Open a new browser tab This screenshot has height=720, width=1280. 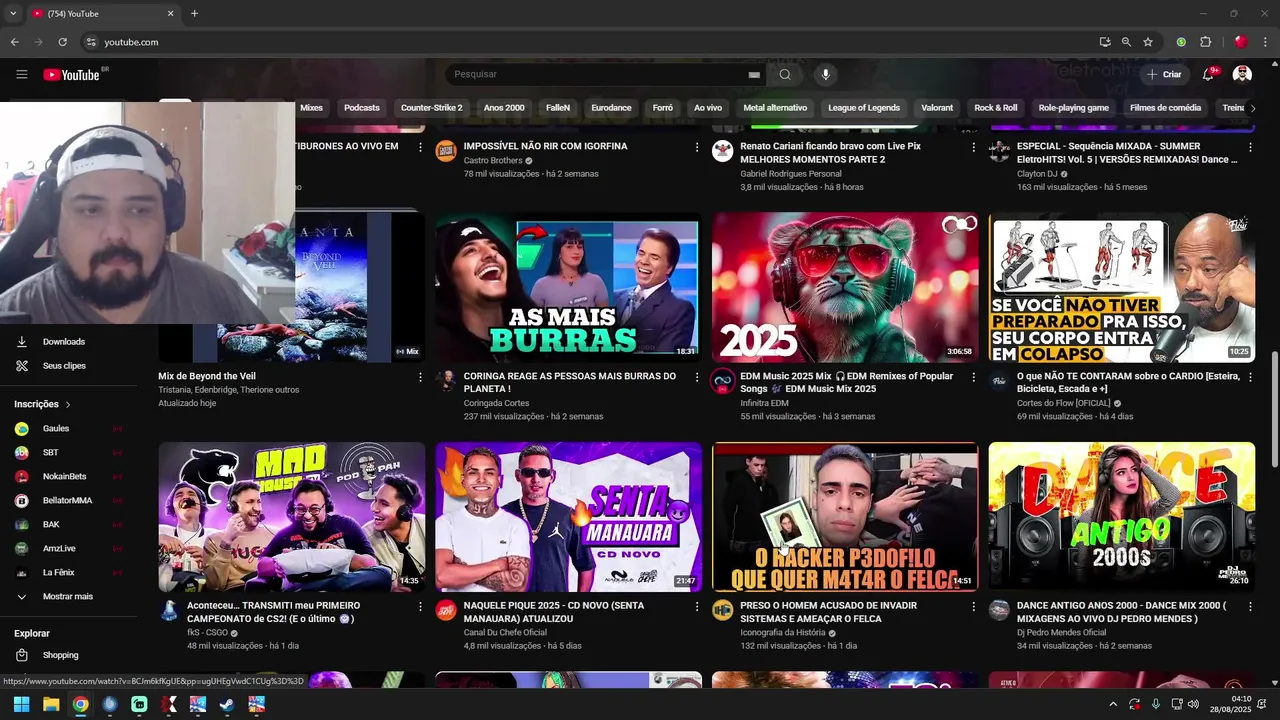194,14
